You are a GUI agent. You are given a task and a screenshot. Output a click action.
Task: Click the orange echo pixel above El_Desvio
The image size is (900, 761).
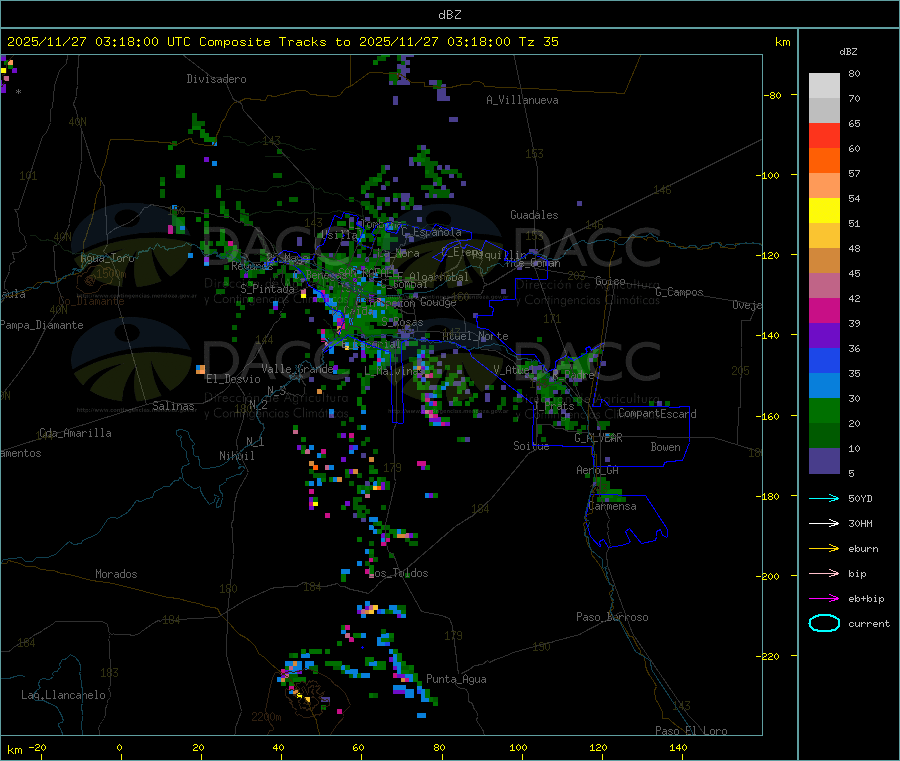tap(201, 369)
